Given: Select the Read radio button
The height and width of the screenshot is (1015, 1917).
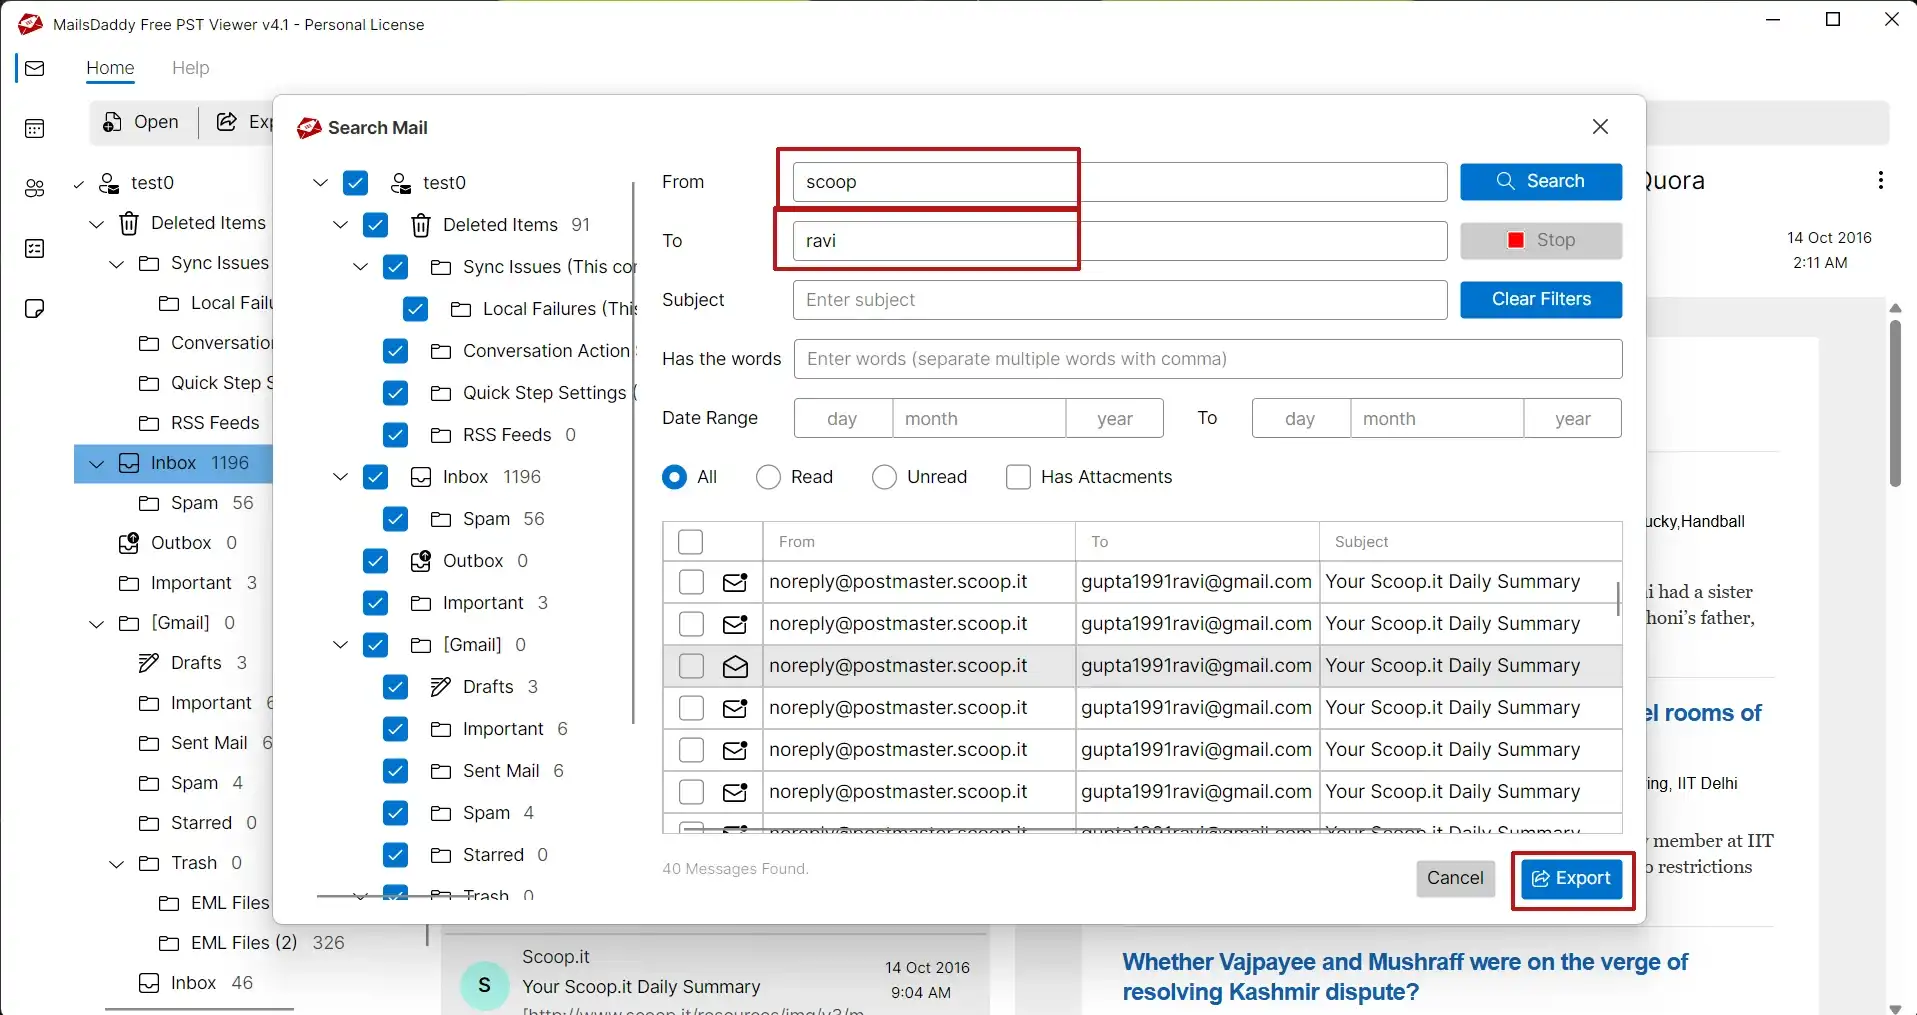Looking at the screenshot, I should (768, 477).
